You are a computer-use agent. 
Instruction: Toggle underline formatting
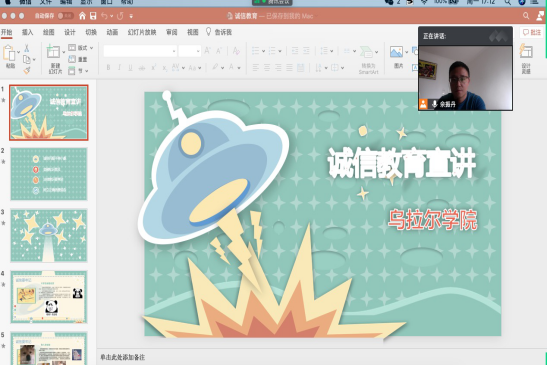[x=130, y=68]
